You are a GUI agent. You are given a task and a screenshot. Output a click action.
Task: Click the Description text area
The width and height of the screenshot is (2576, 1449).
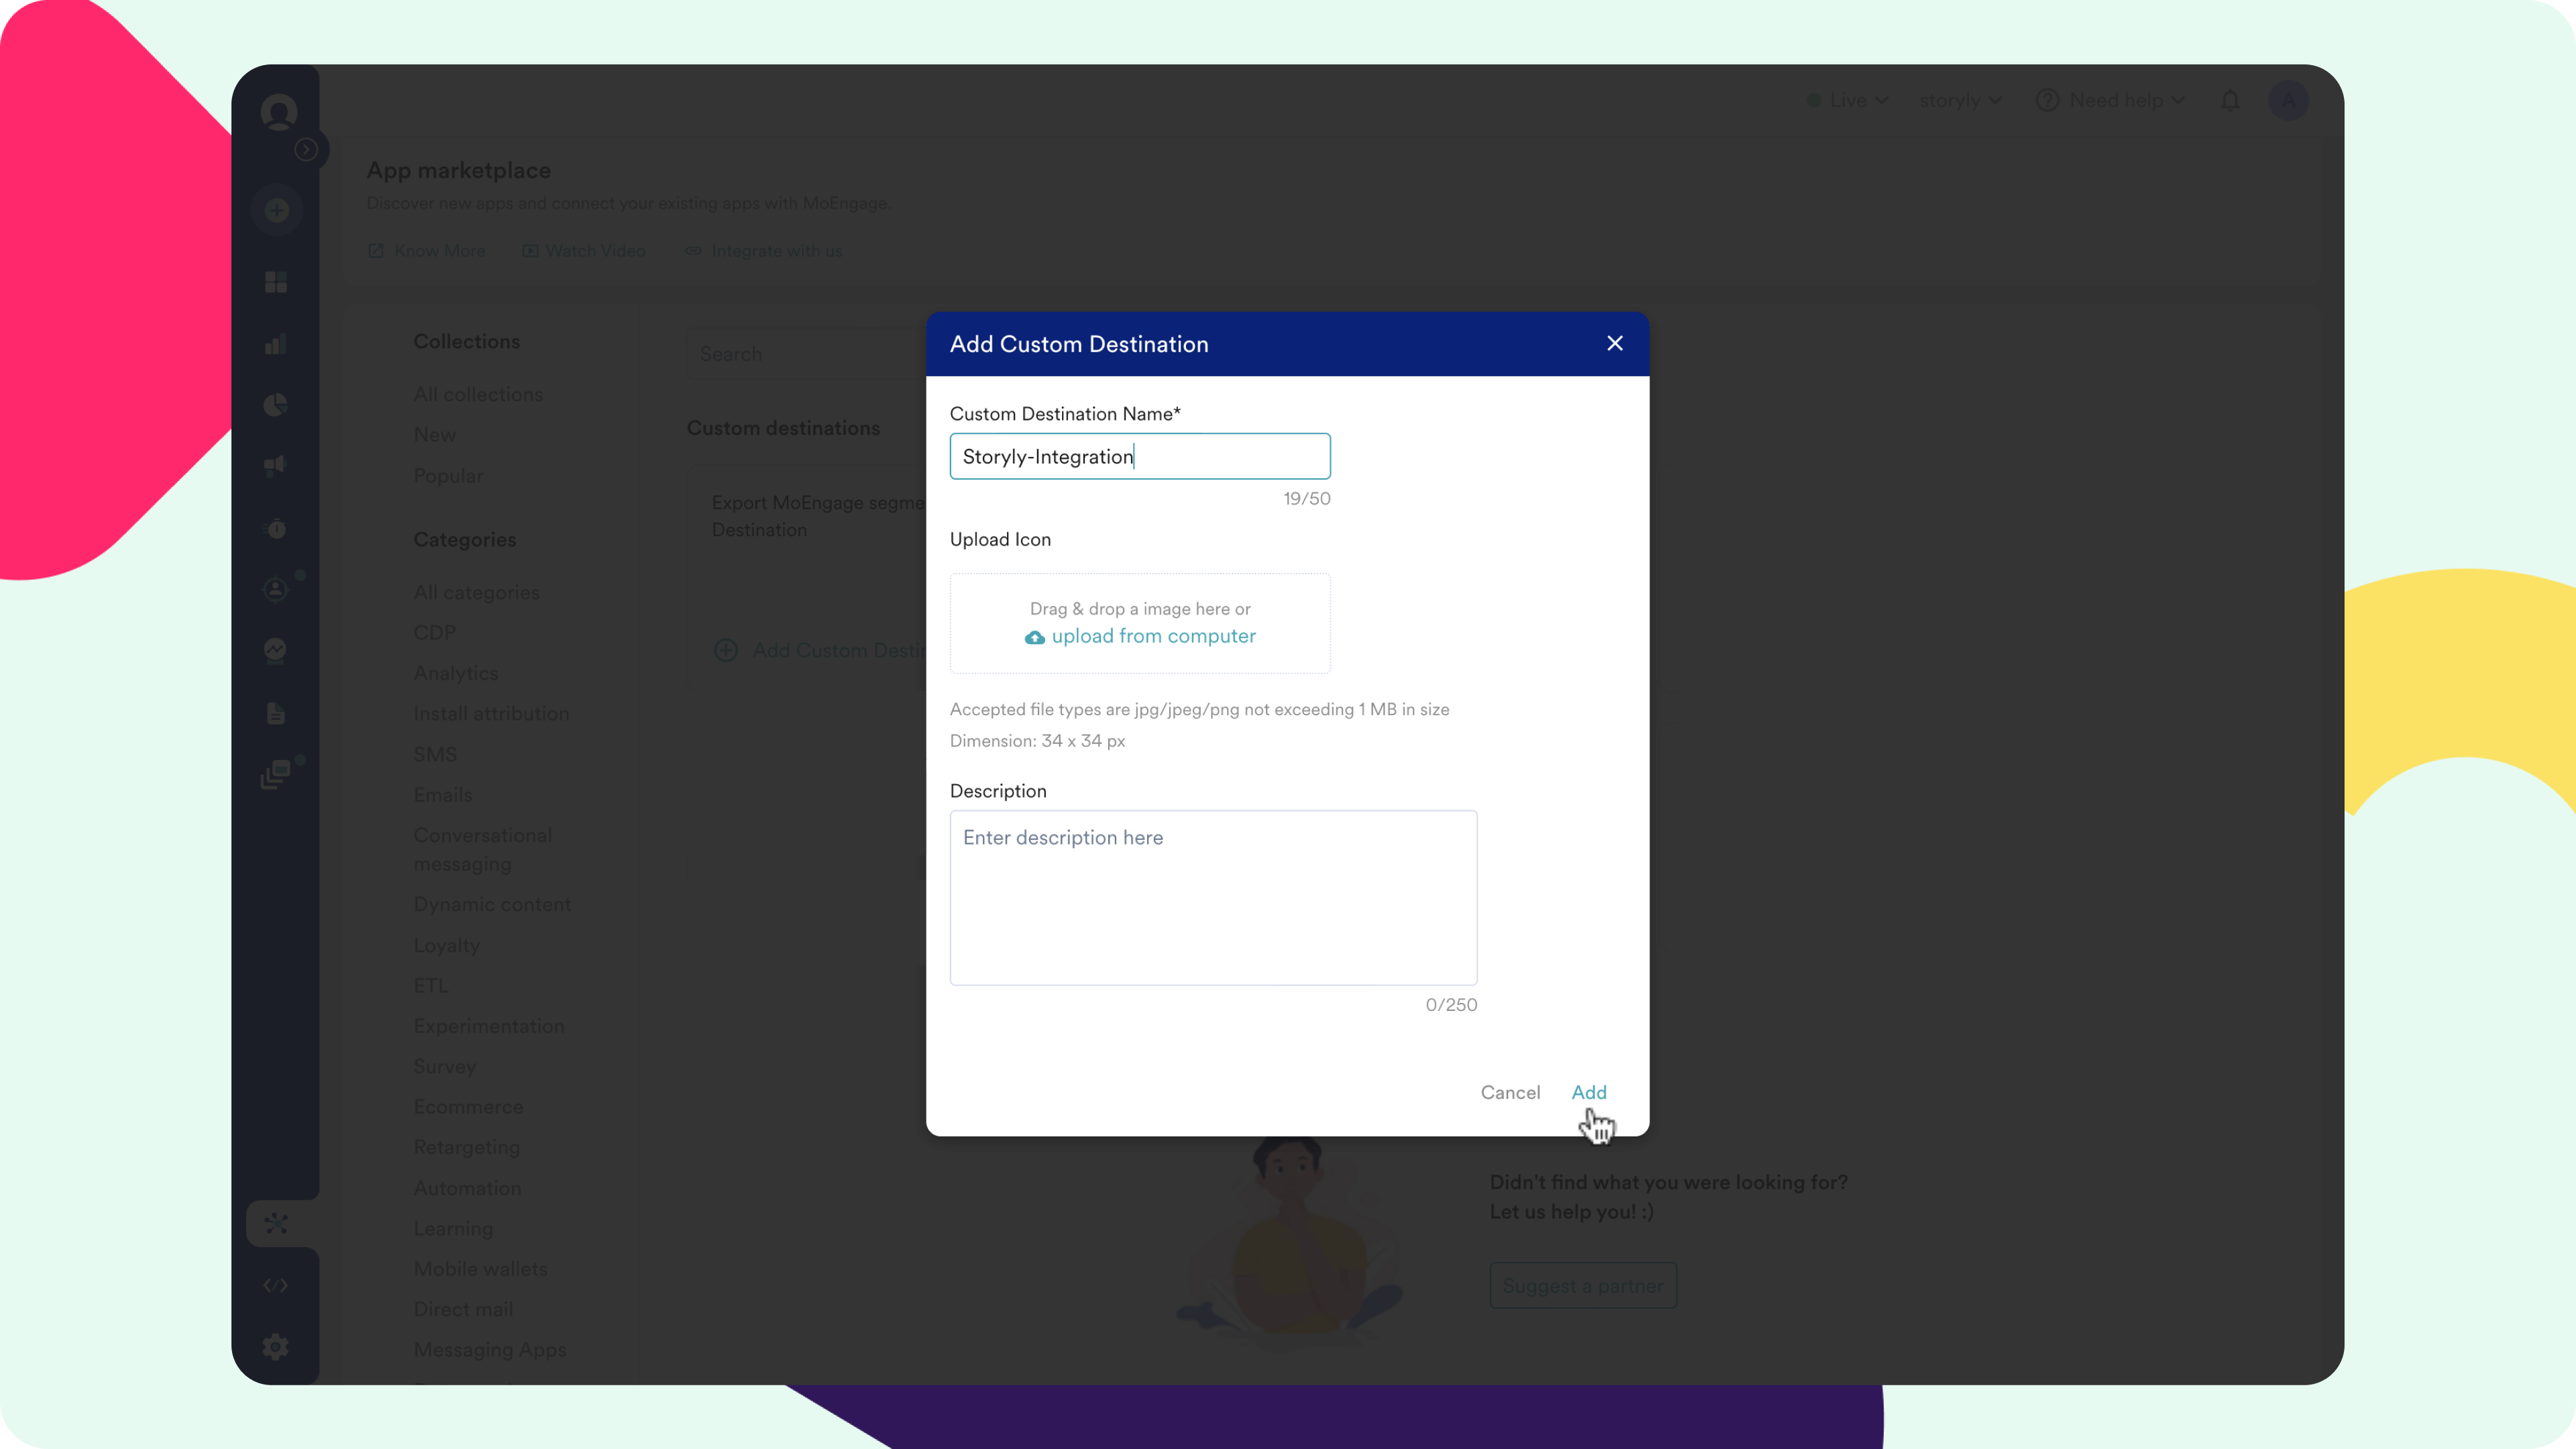[1212, 897]
